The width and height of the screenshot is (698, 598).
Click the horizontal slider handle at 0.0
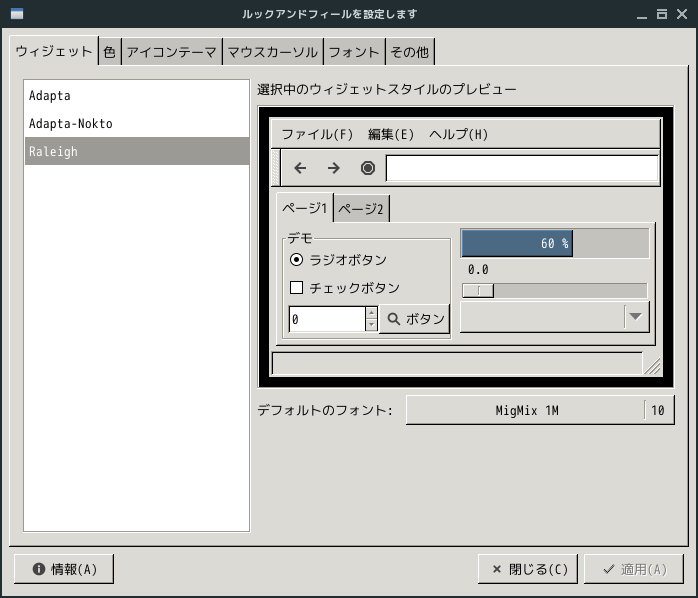478,291
